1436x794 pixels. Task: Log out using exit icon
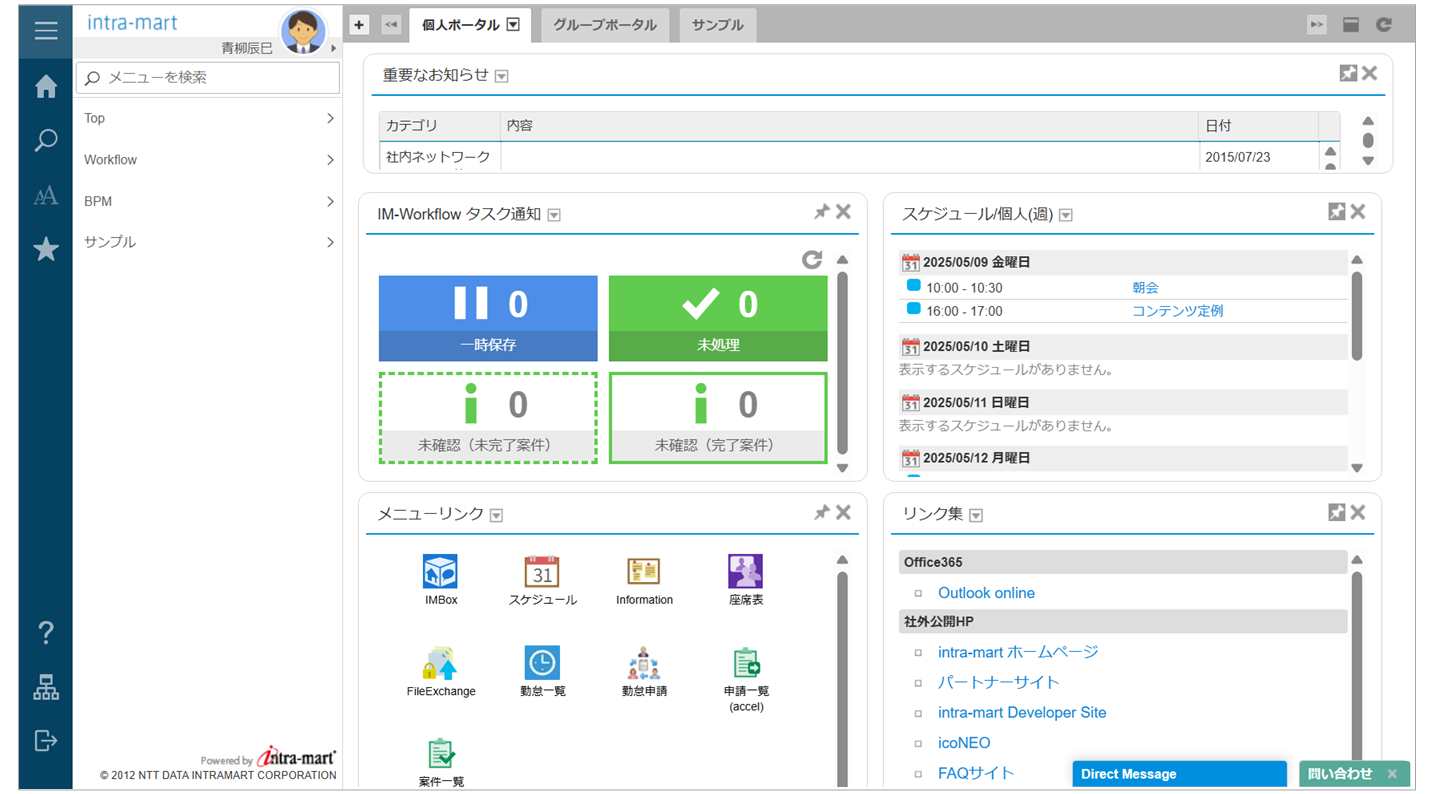[45, 740]
